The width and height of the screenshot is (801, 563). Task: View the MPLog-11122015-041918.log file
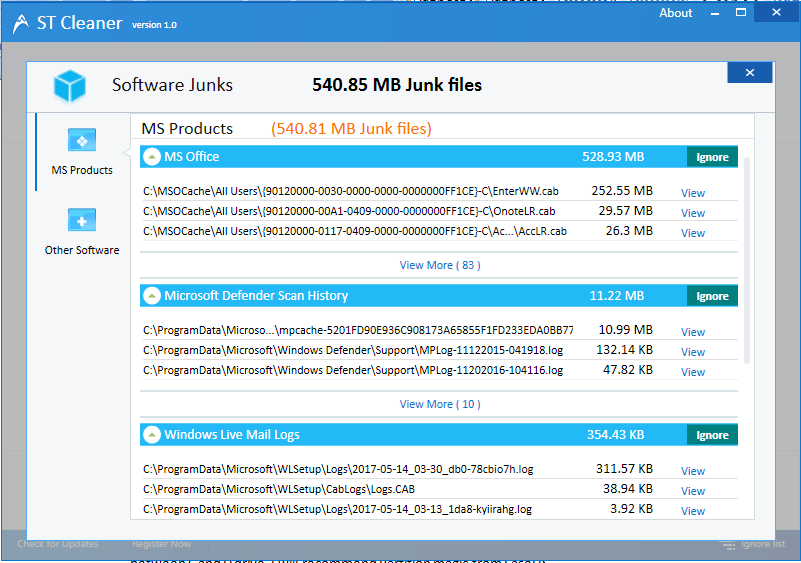pyautogui.click(x=692, y=352)
